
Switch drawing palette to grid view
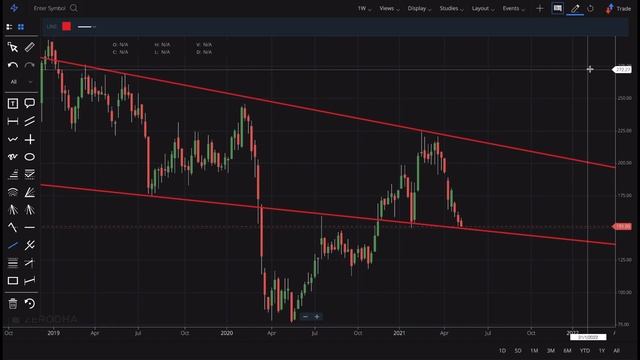(x=21, y=27)
